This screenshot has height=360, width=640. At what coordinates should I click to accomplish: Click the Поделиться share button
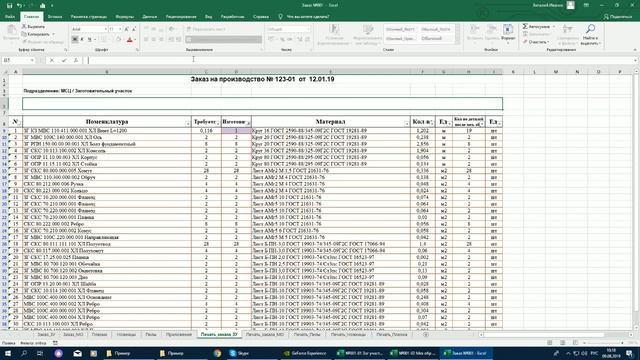pos(618,17)
